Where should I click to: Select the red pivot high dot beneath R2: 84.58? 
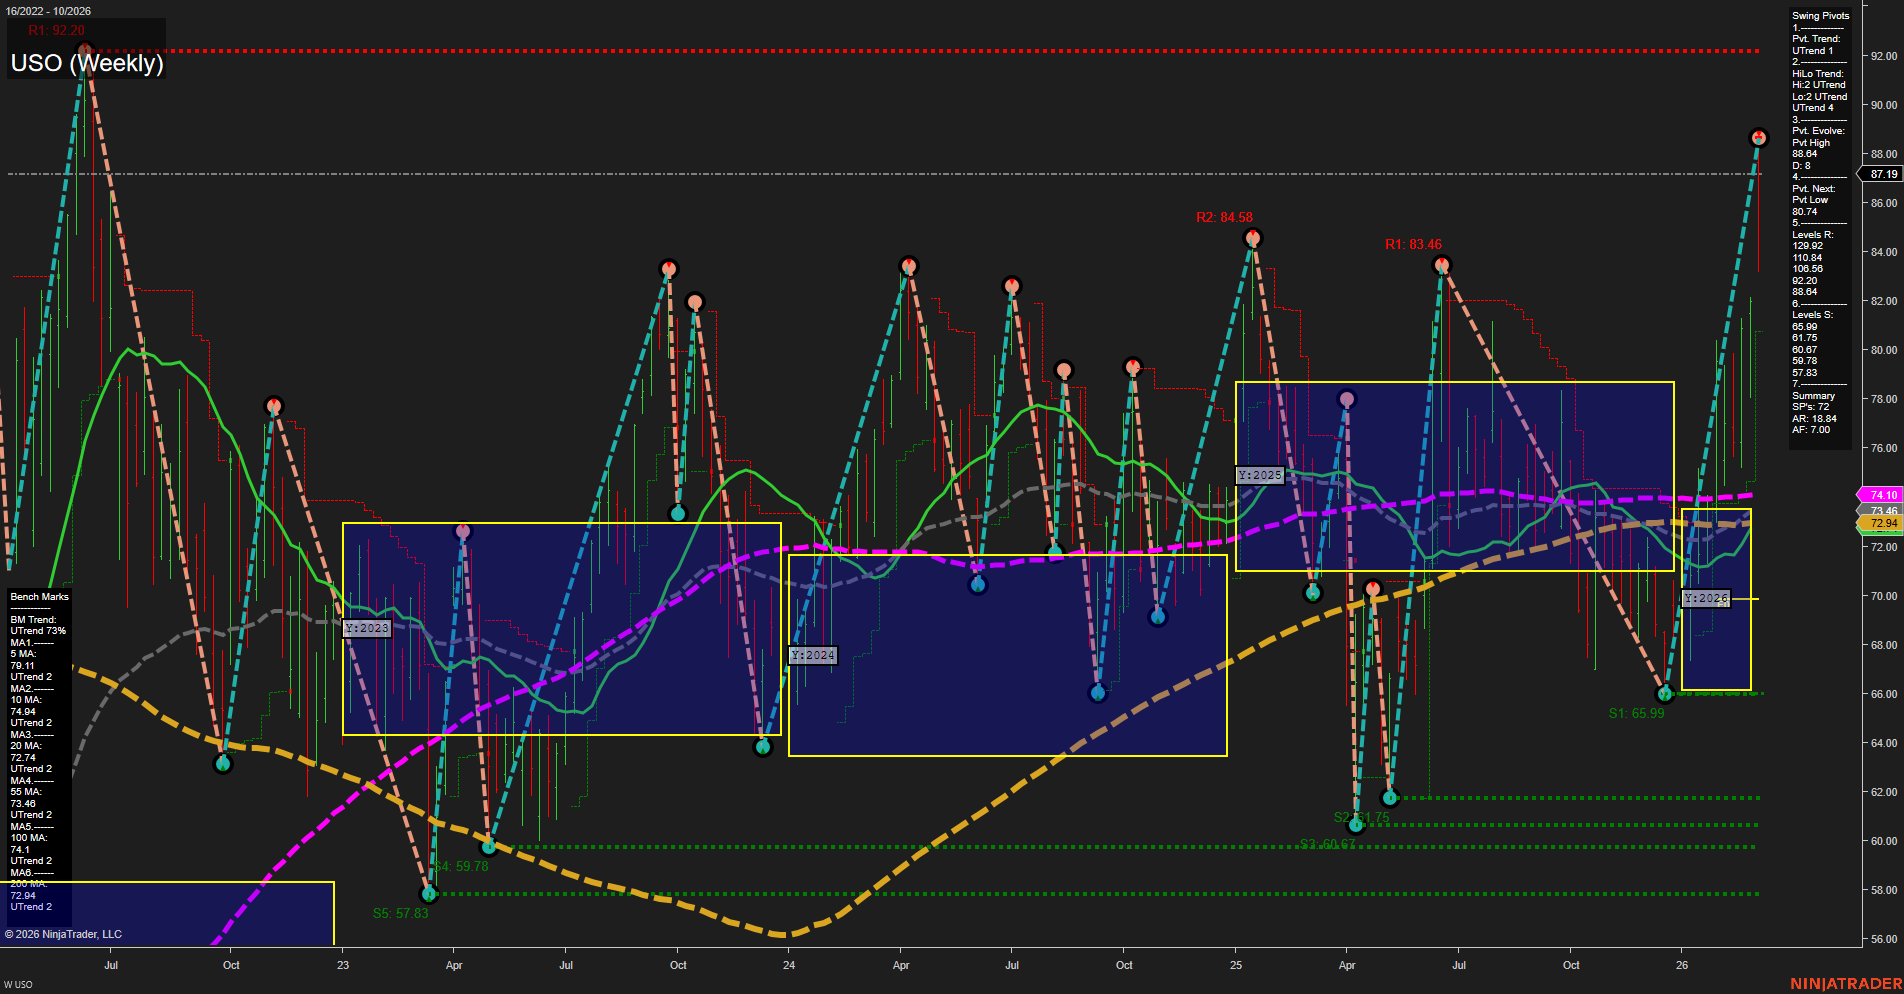point(1253,238)
